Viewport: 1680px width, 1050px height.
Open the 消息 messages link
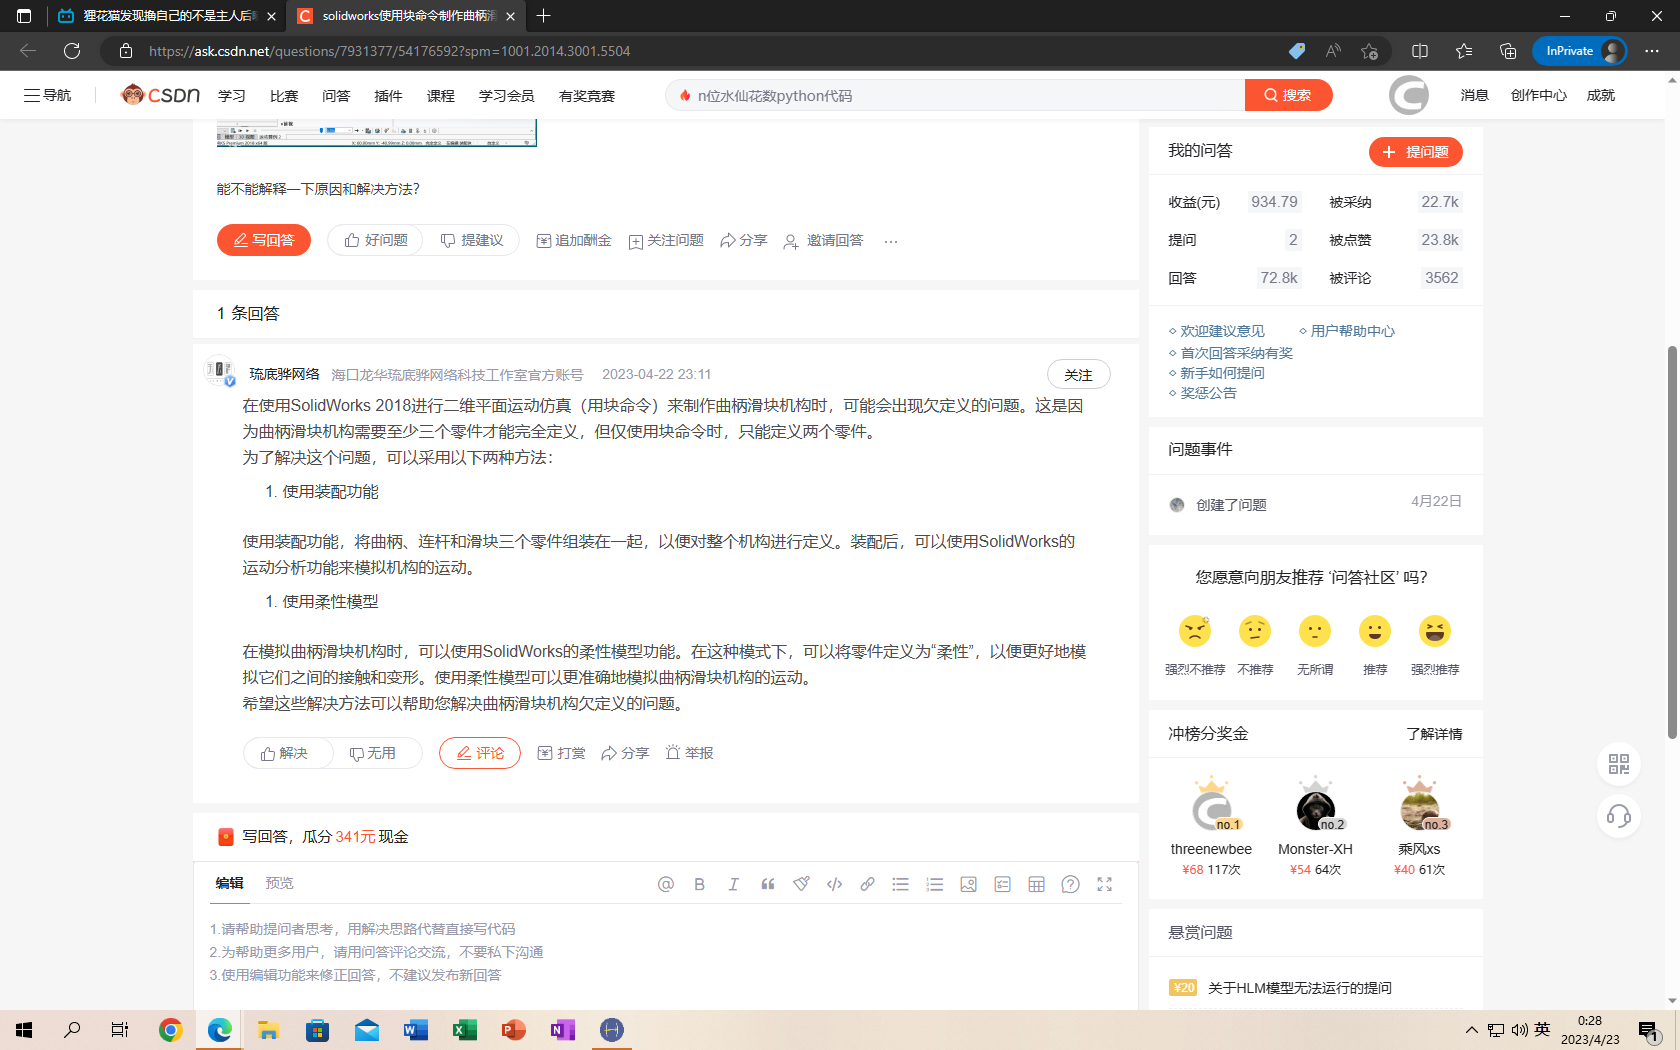[x=1474, y=95]
